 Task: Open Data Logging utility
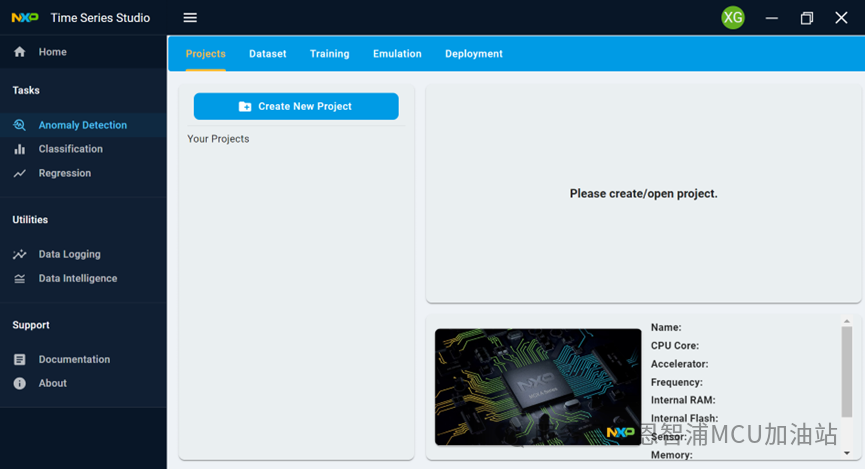click(x=83, y=254)
